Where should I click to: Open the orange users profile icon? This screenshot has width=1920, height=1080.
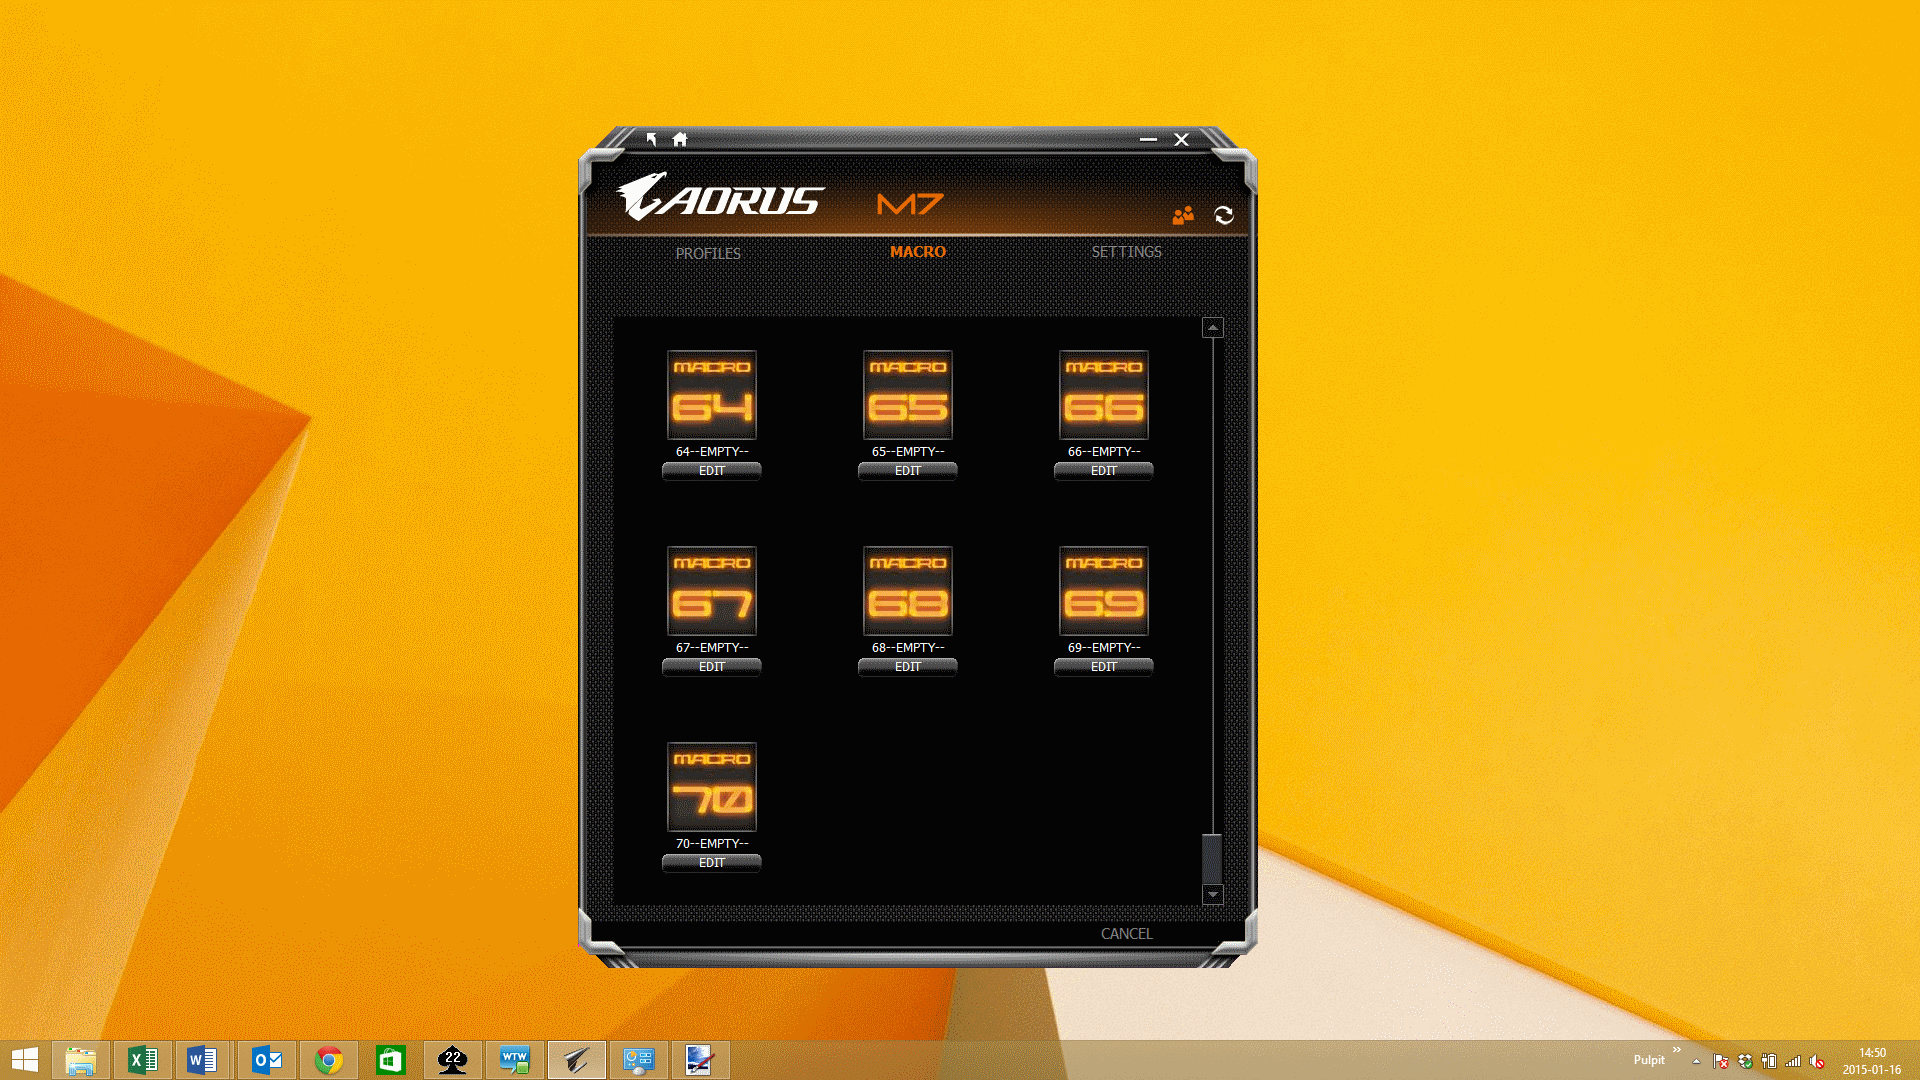click(1183, 215)
